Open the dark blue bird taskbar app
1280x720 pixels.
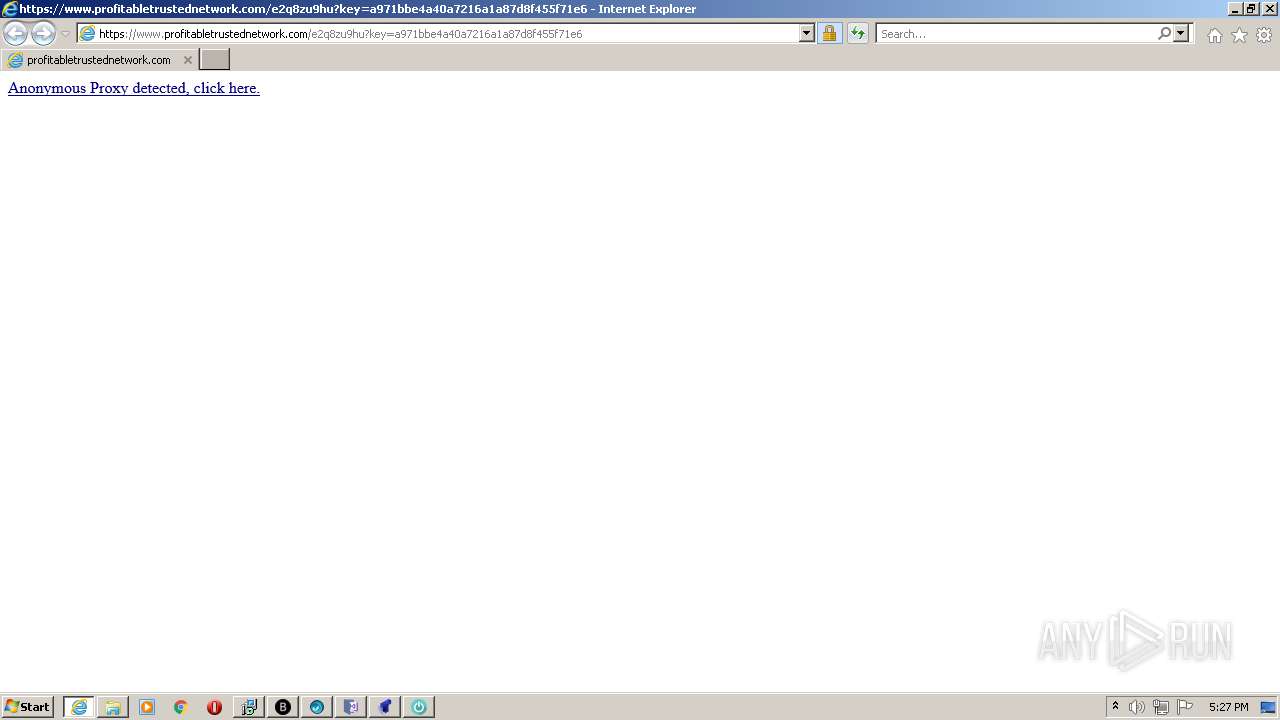pos(385,707)
